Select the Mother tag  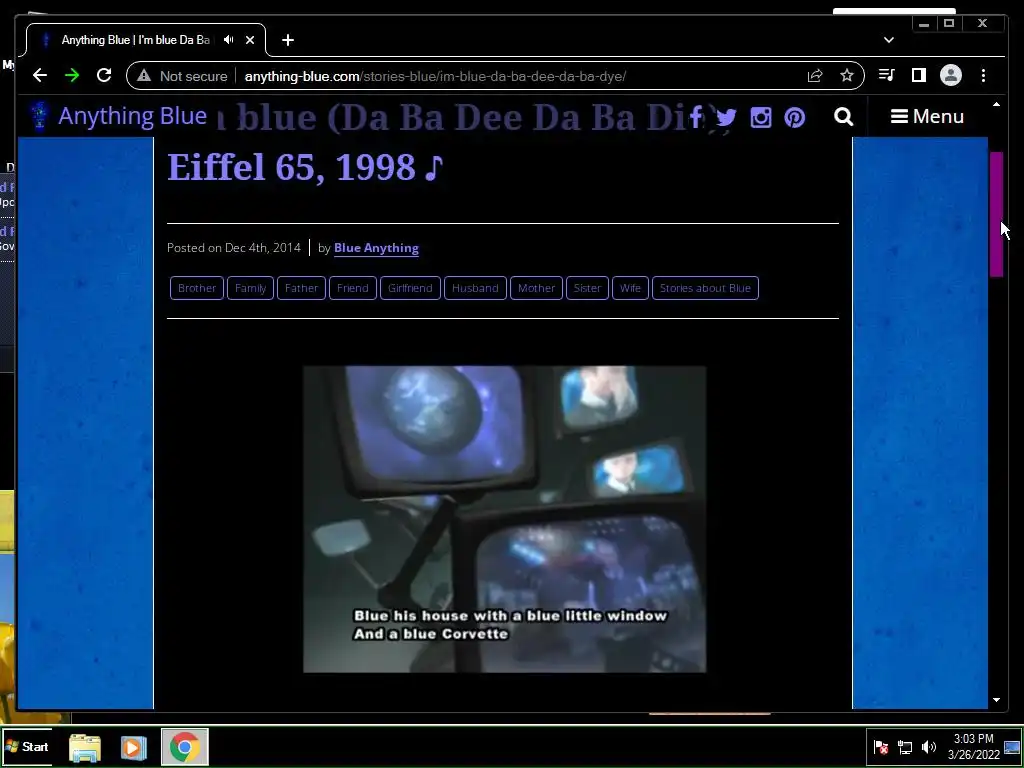[x=536, y=288]
